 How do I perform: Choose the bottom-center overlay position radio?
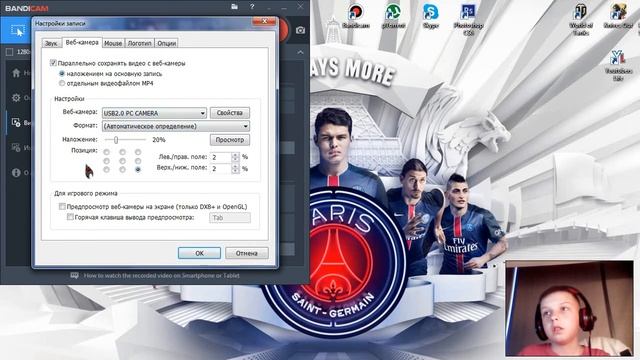(x=122, y=169)
